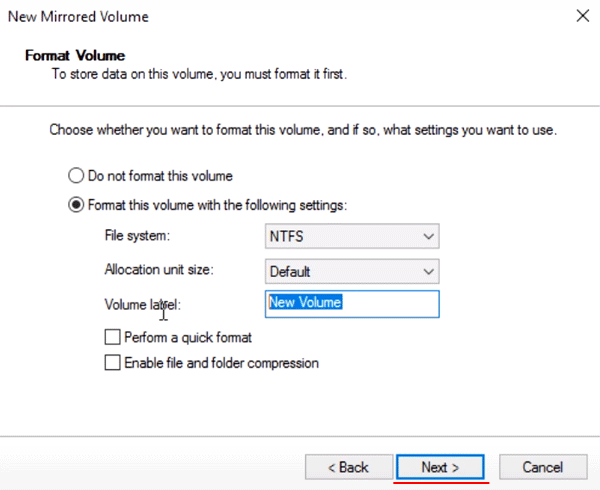Click the New Mirrored Volume title bar text
Screen dimensions: 600x490
coord(78,17)
